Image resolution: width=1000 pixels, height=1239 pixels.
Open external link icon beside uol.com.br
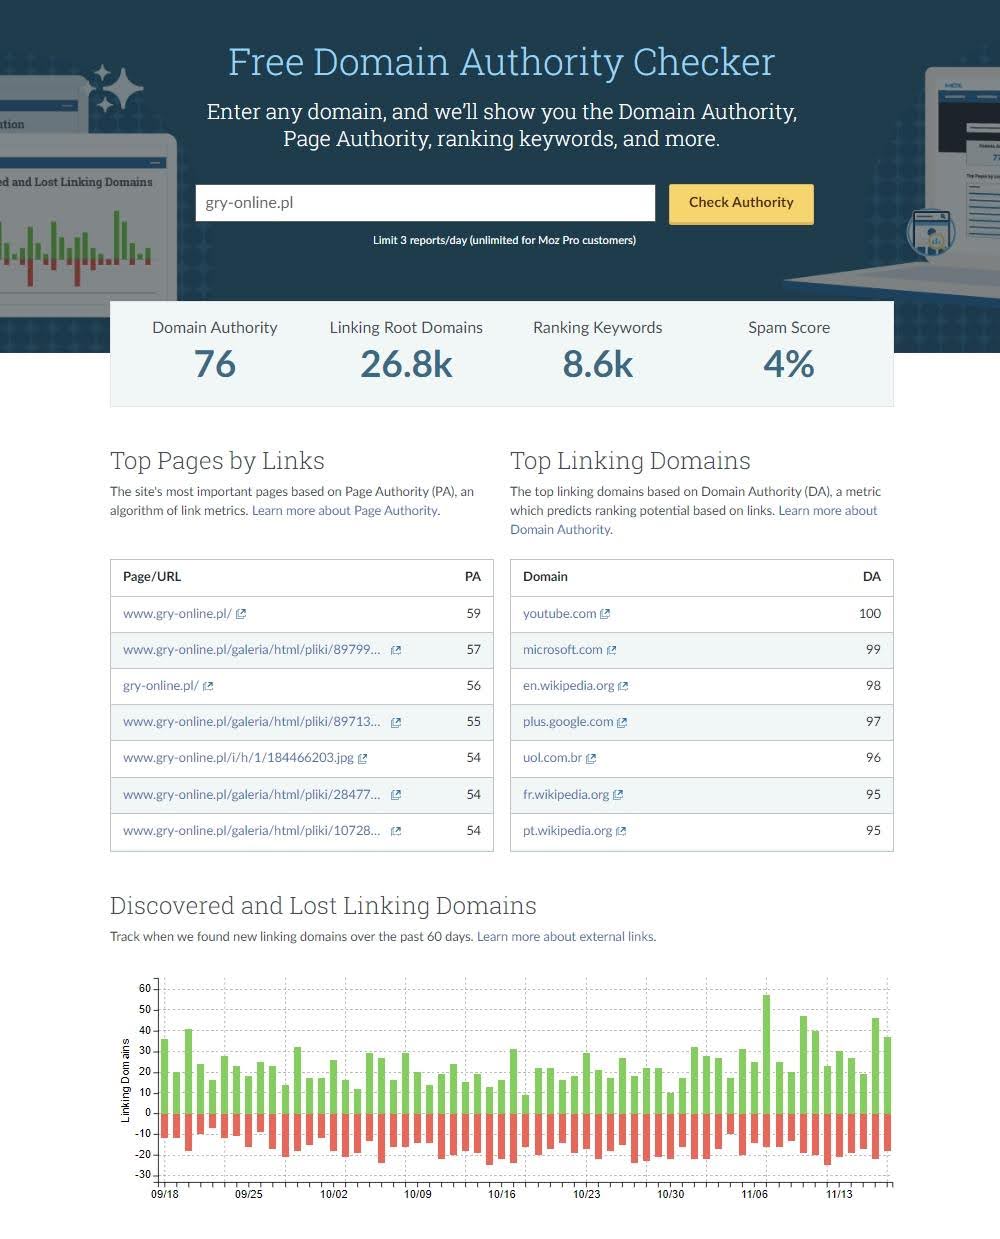[591, 758]
